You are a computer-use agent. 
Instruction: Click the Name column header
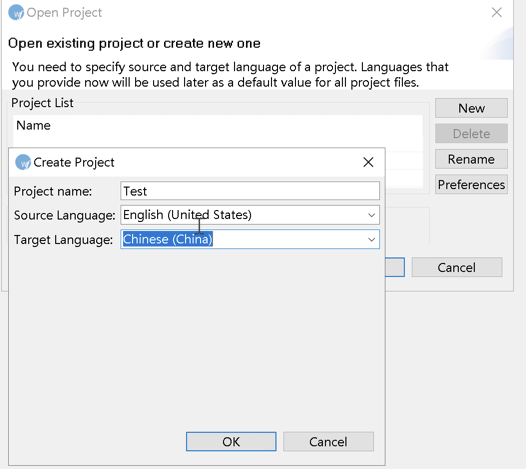tap(34, 125)
